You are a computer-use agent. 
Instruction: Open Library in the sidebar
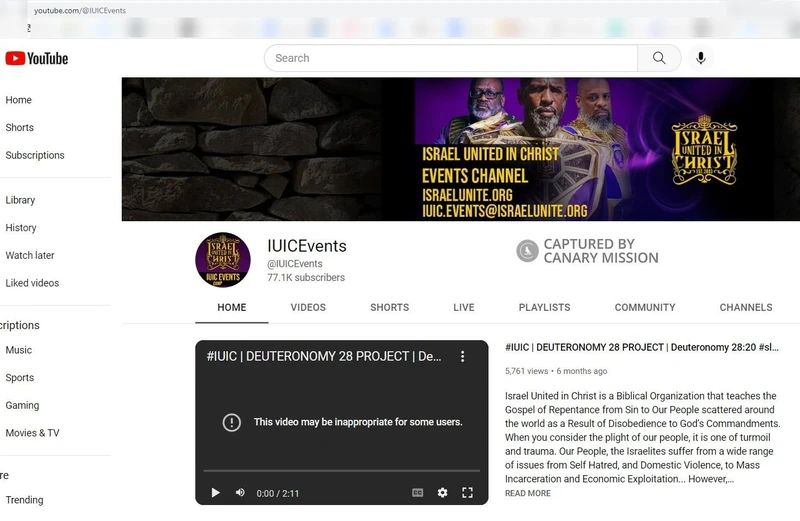click(x=20, y=200)
